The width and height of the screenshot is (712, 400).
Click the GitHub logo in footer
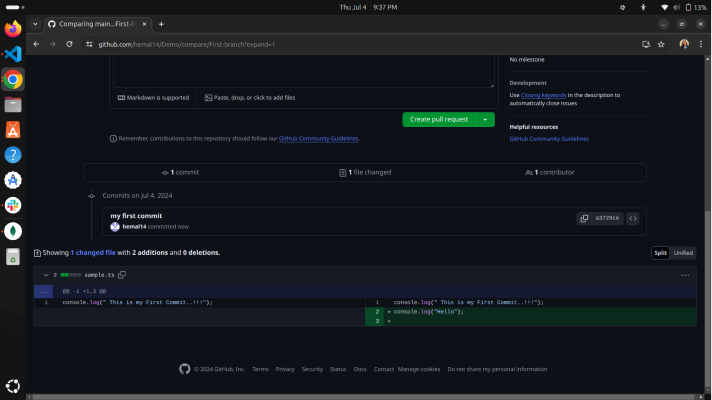[184, 369]
